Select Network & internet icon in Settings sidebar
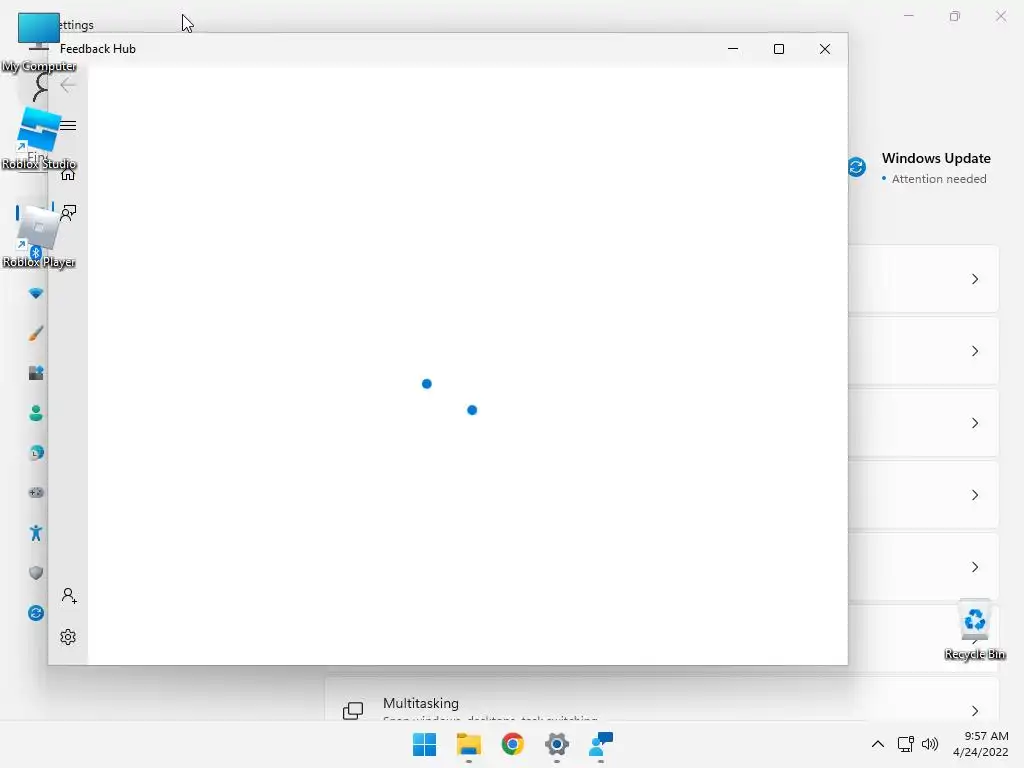Screen dimensions: 1024x768 click(36, 293)
